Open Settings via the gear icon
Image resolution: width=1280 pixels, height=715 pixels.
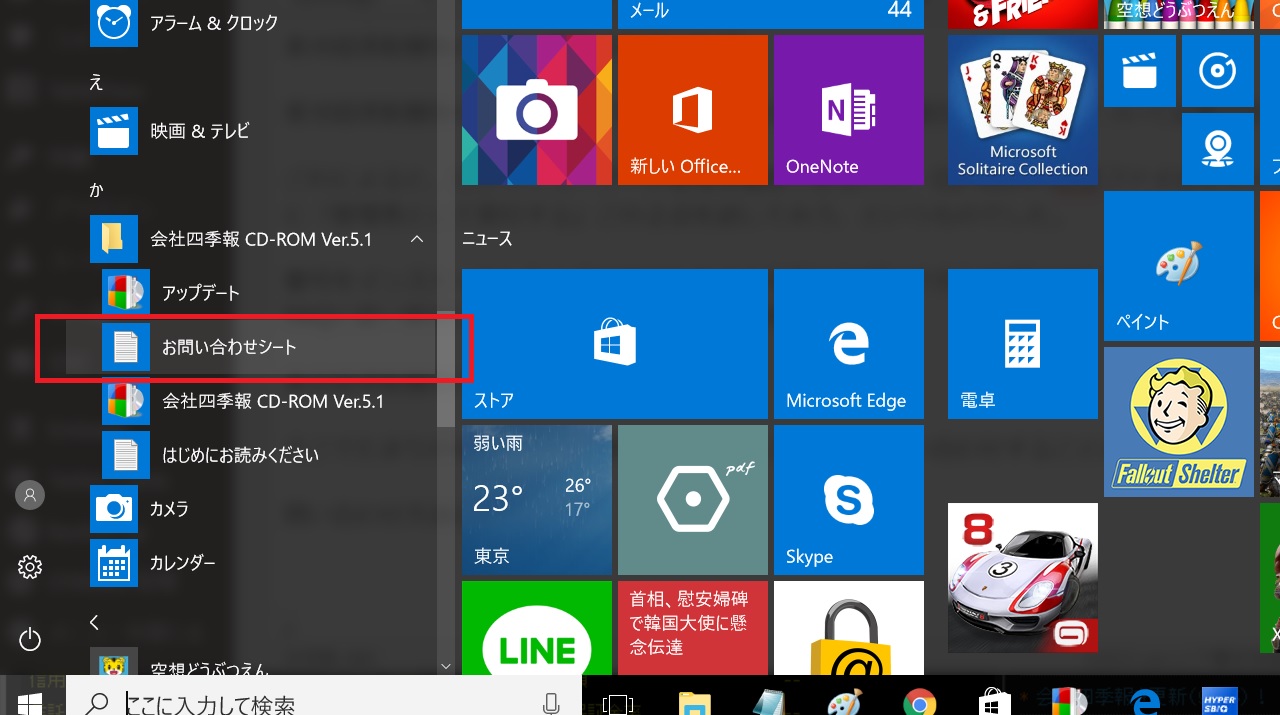pyautogui.click(x=30, y=568)
